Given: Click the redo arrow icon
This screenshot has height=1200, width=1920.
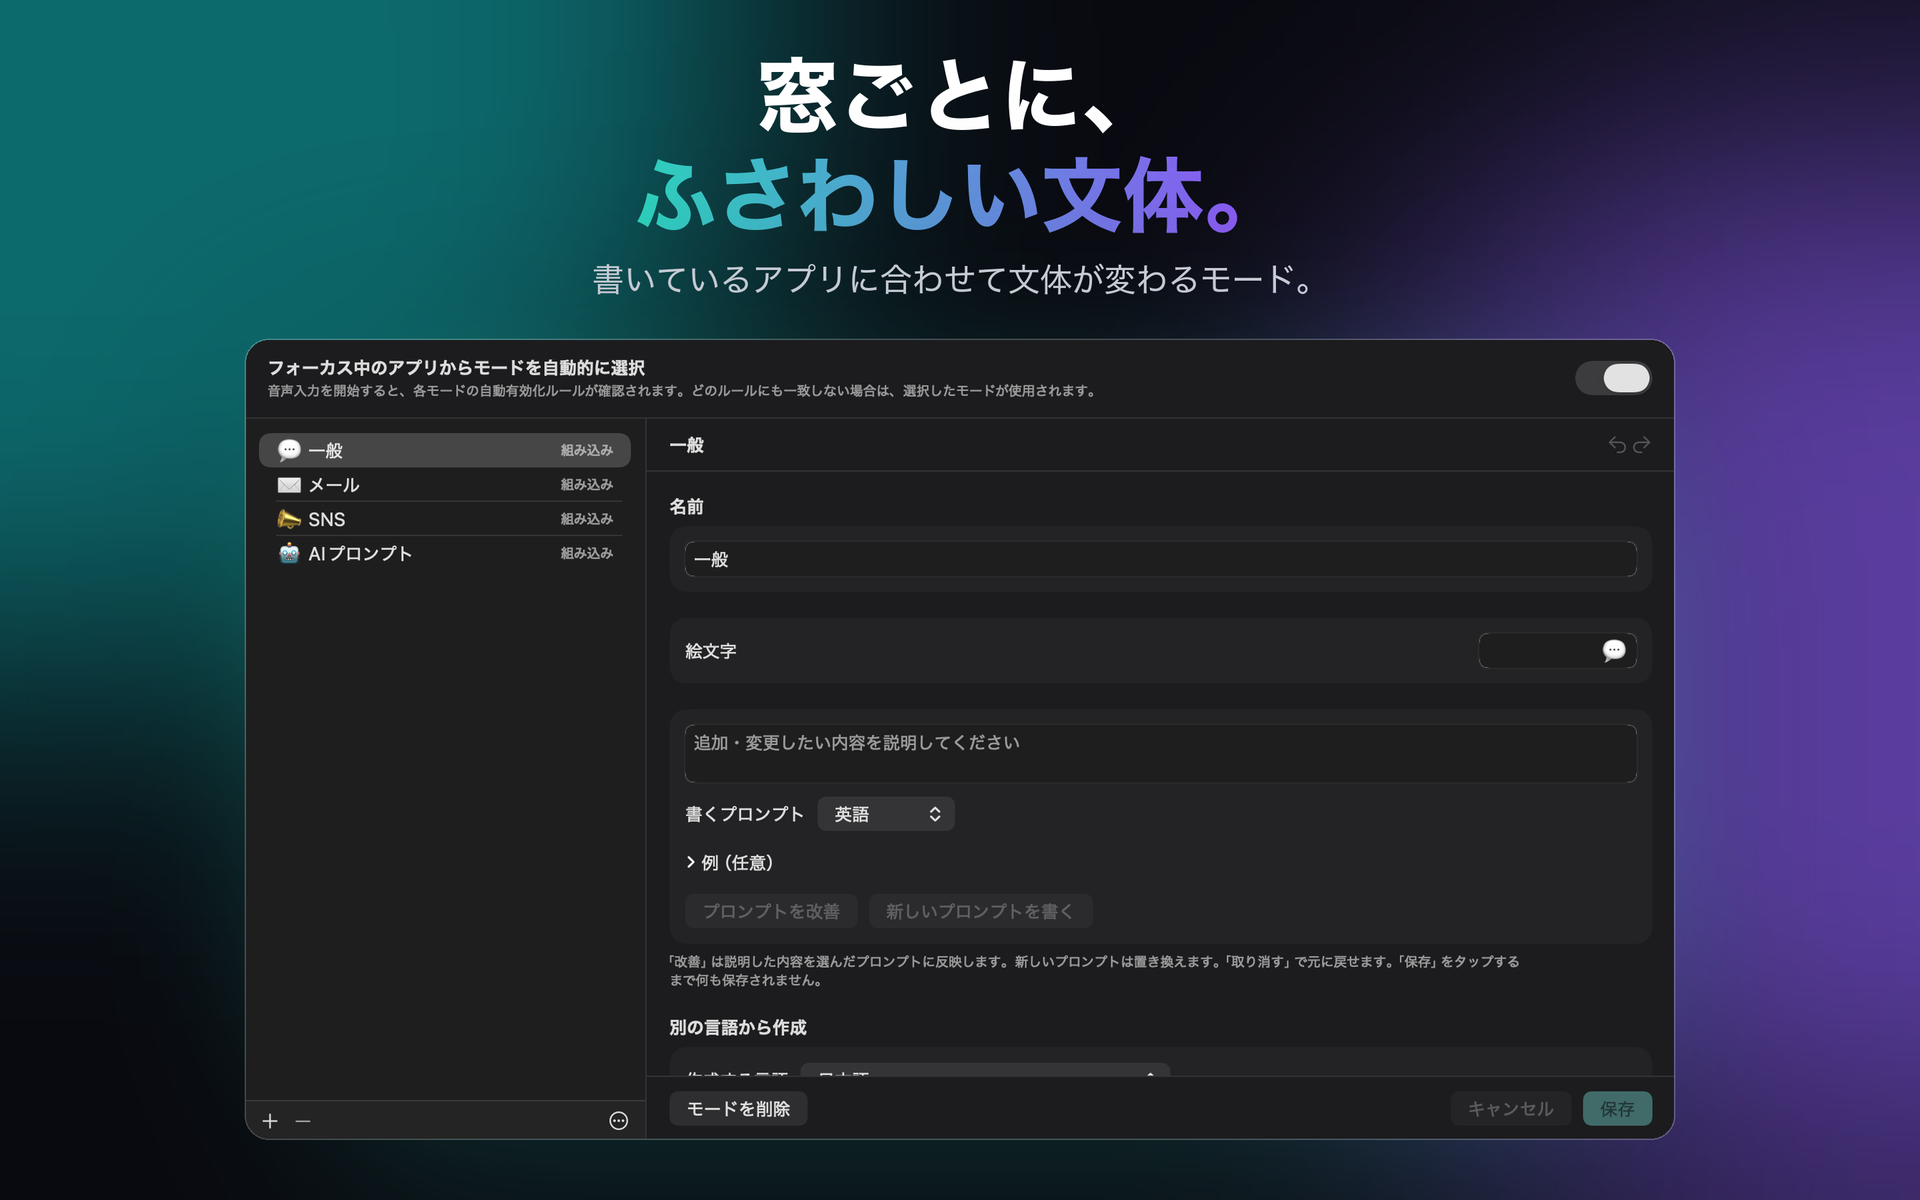Looking at the screenshot, I should point(1641,445).
